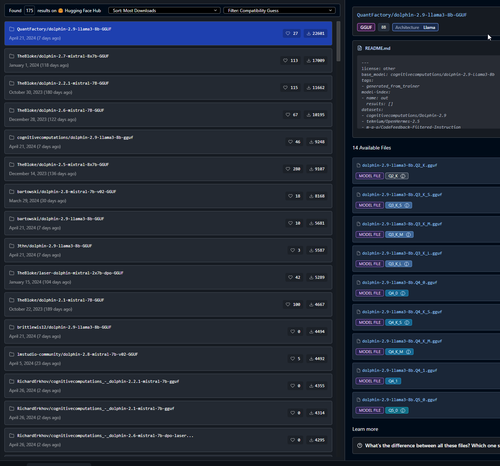Click MODEL FILE tag under Q4_1 file

point(370,381)
